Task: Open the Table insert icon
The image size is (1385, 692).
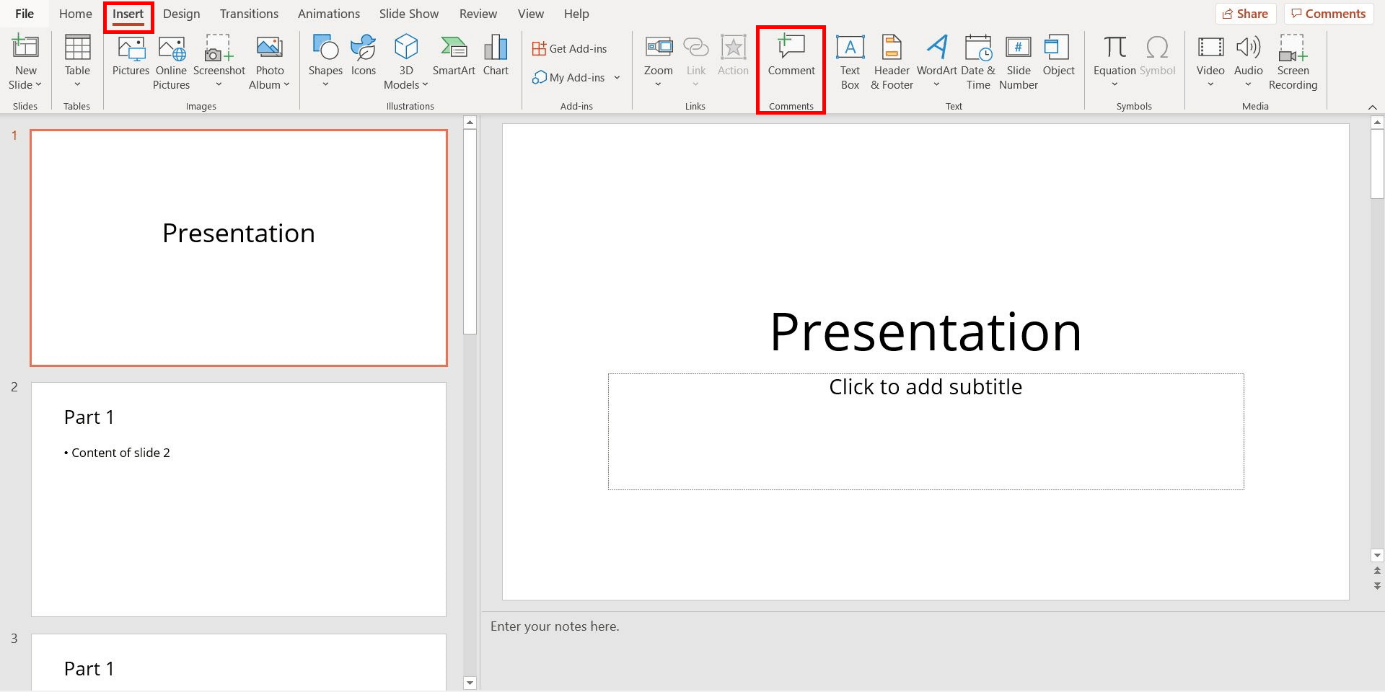Action: pyautogui.click(x=77, y=46)
